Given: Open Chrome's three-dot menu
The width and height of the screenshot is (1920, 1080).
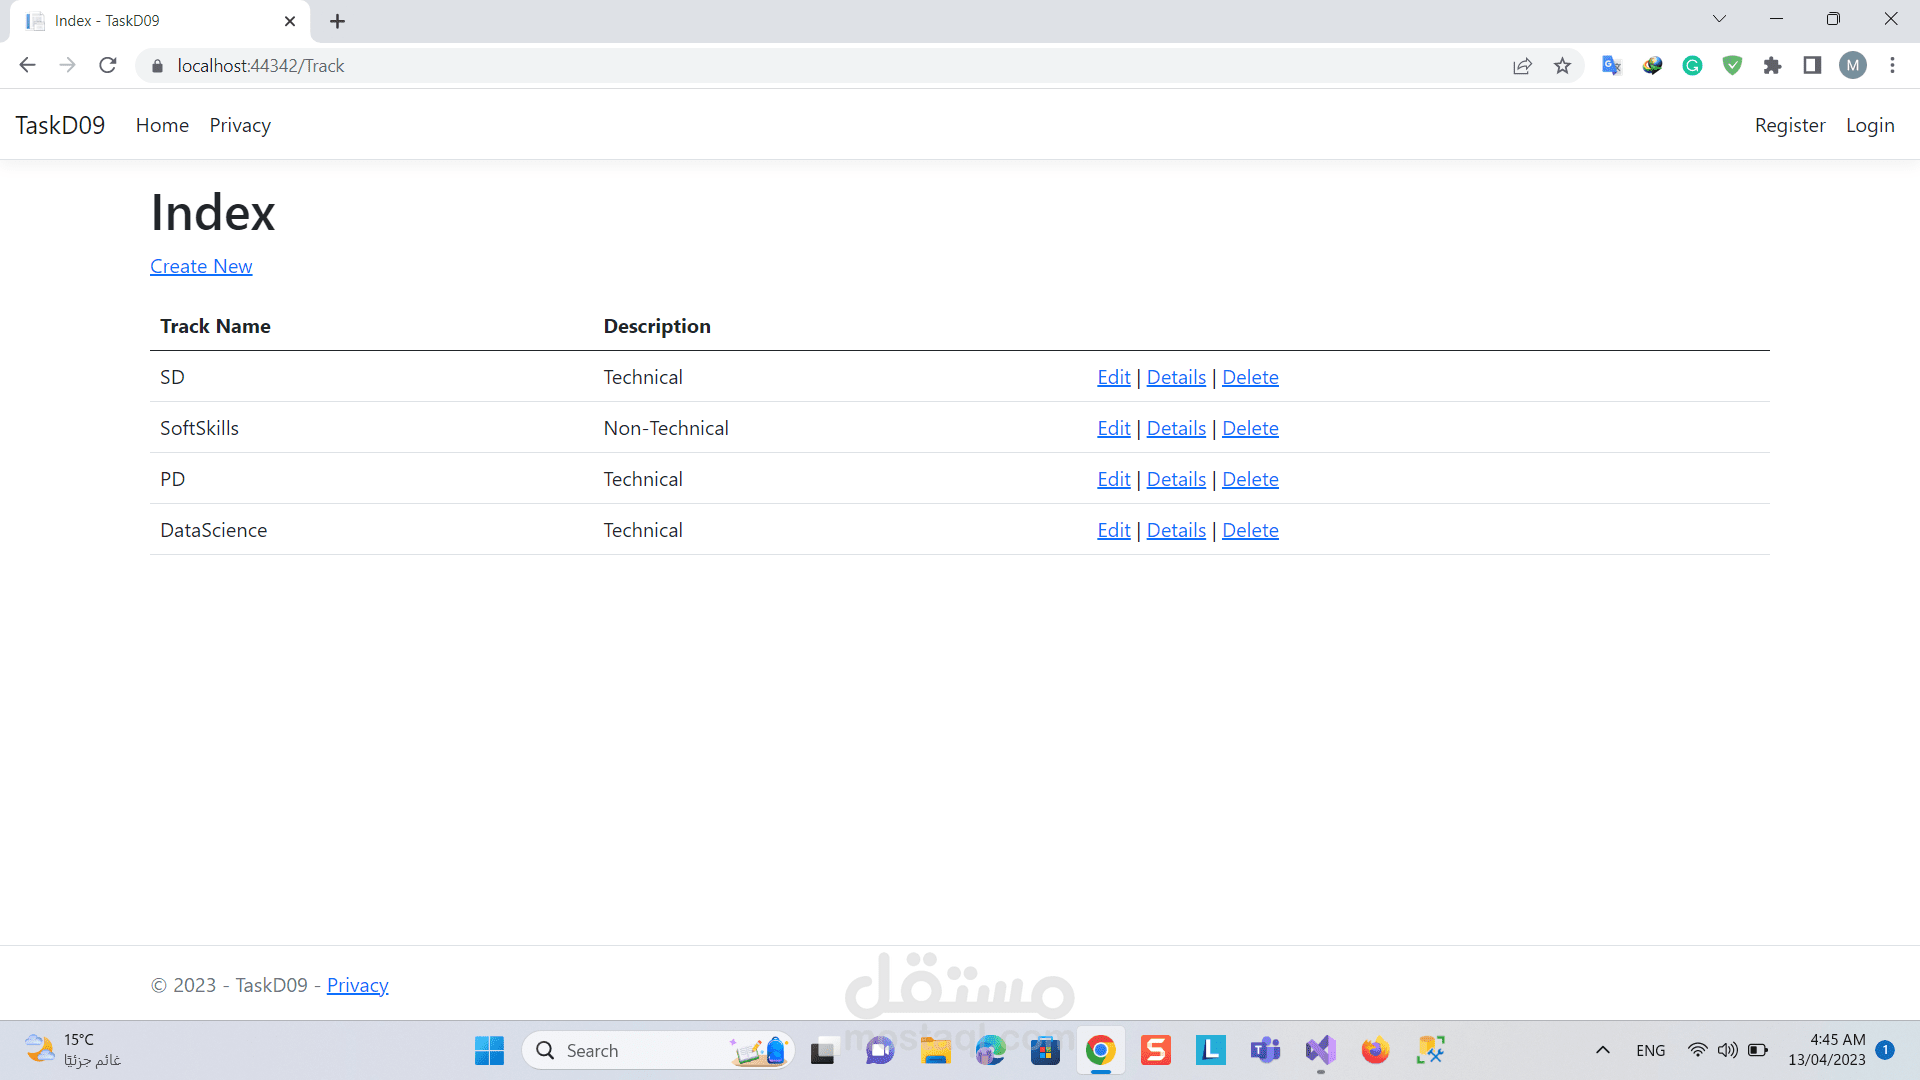Looking at the screenshot, I should tap(1892, 66).
